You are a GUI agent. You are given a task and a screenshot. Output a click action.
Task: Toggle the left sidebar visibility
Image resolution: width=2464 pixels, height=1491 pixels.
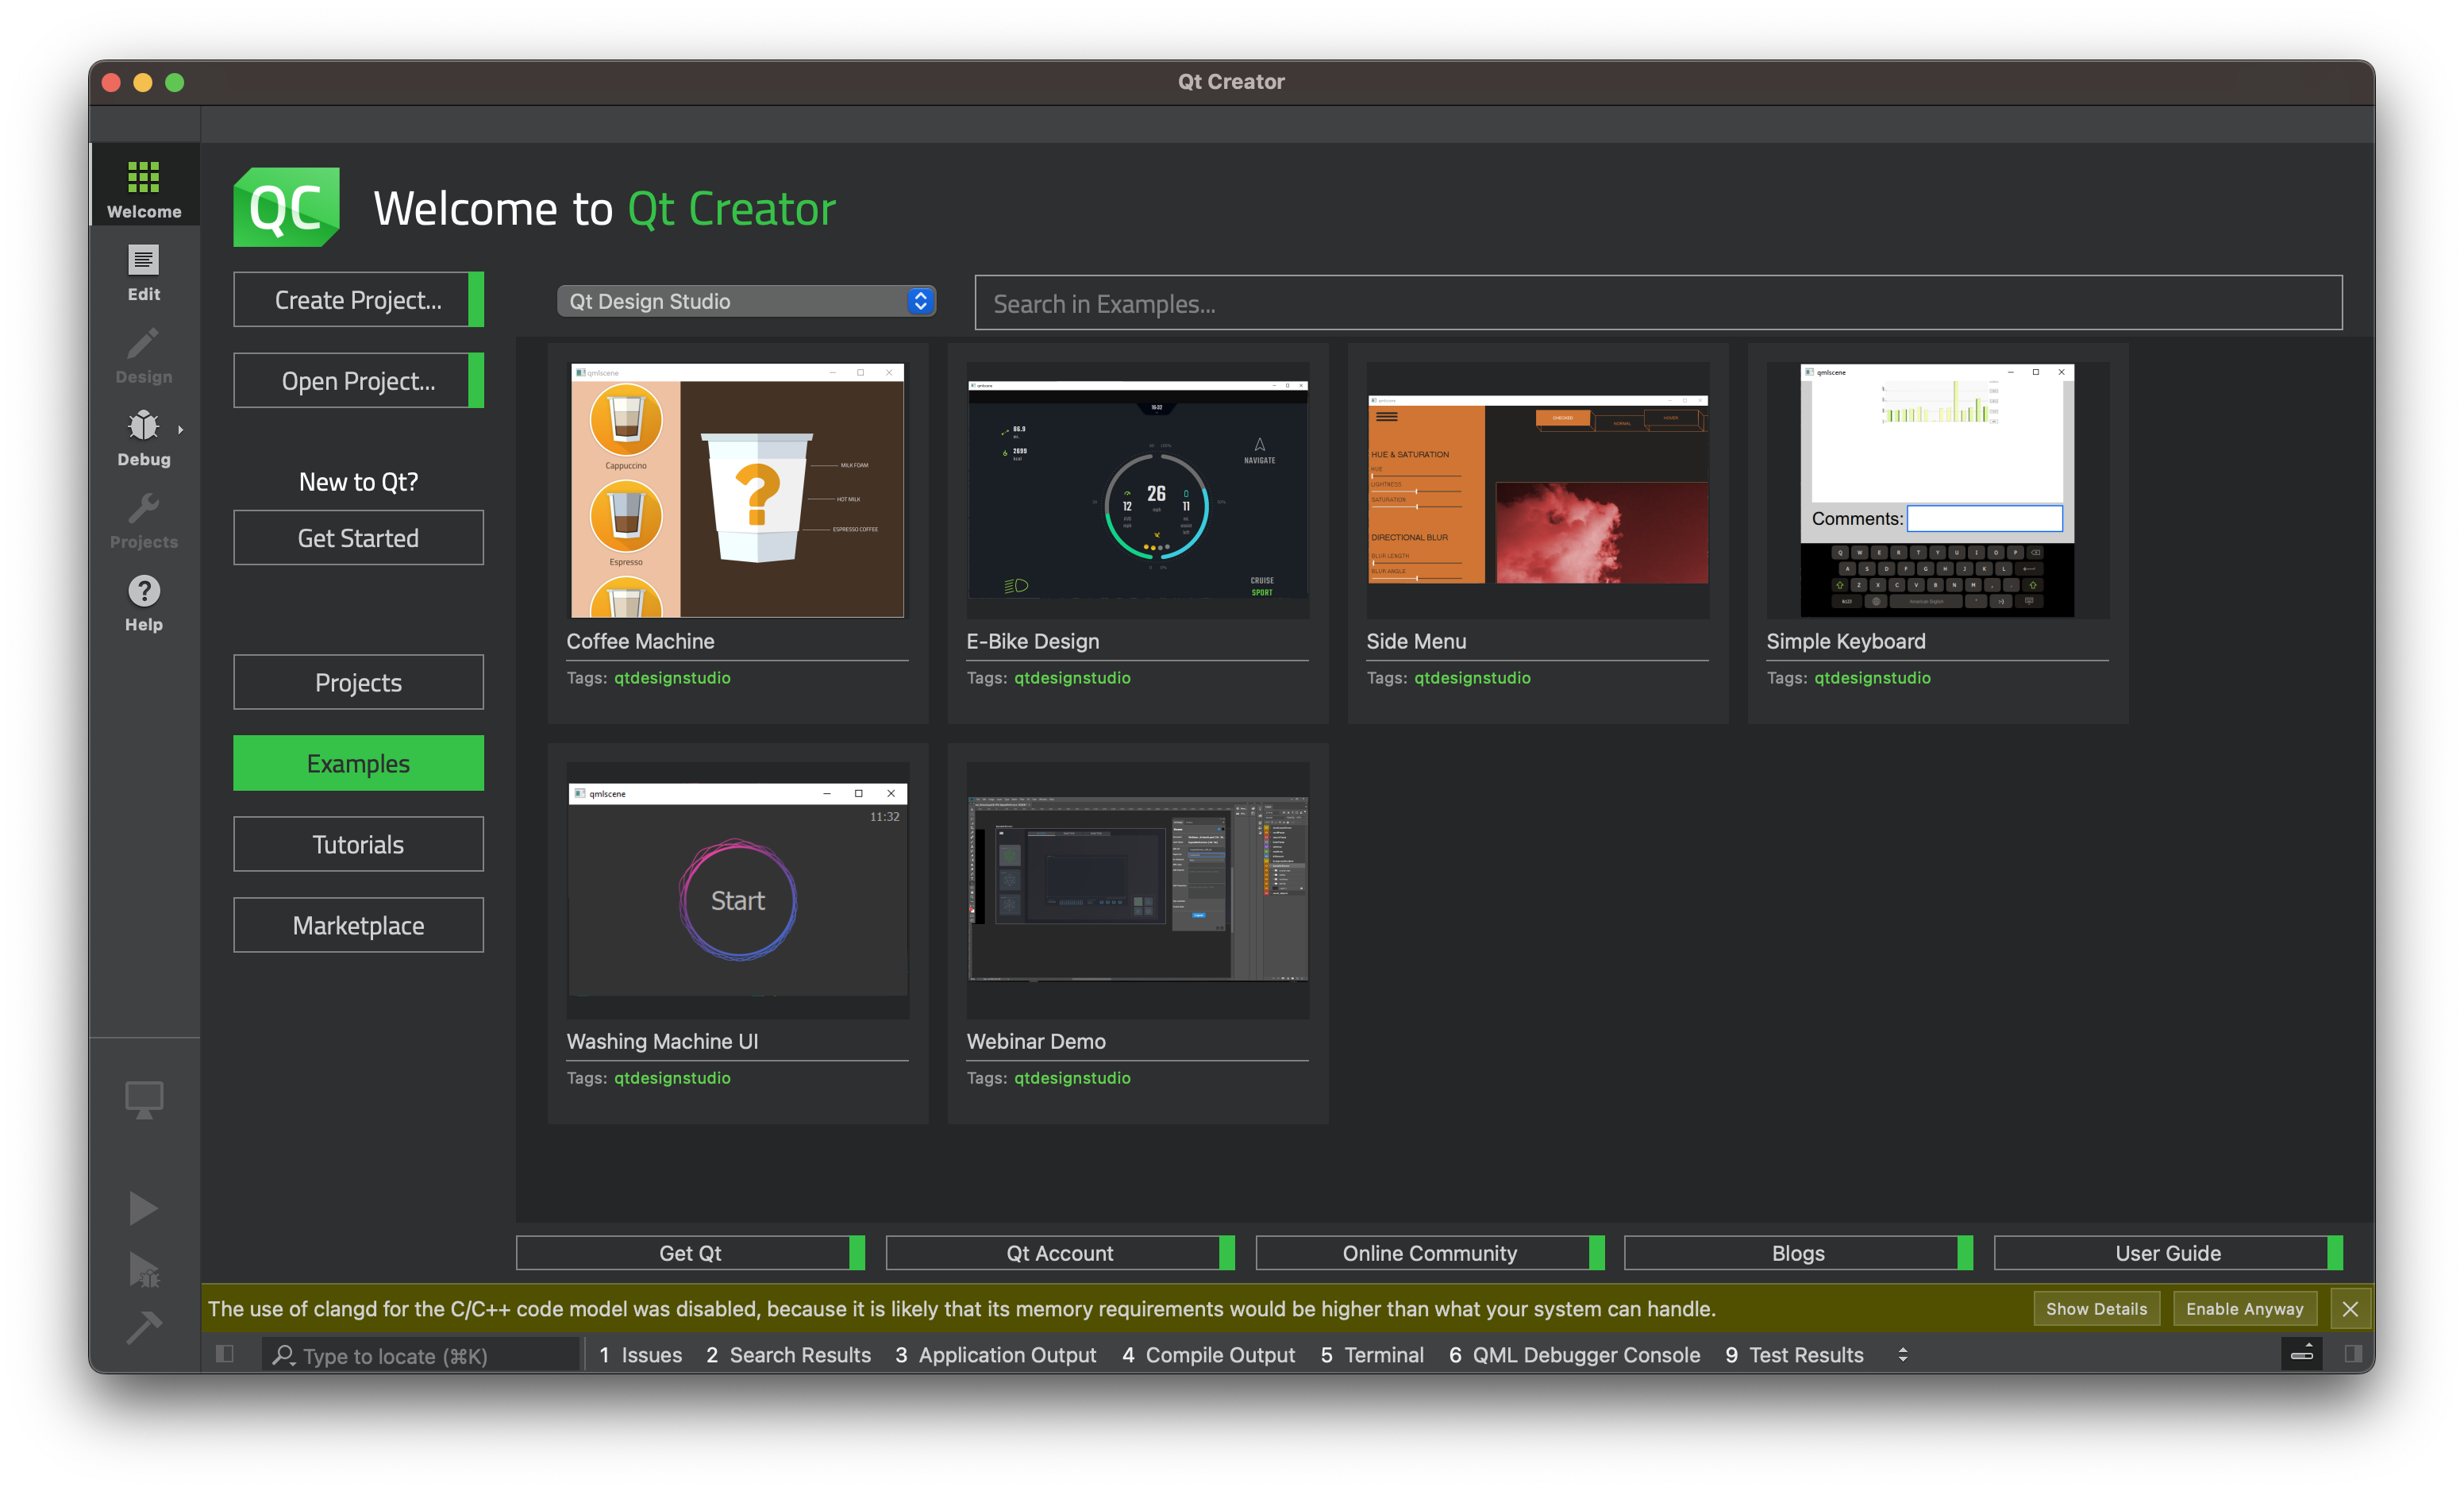(x=225, y=1354)
